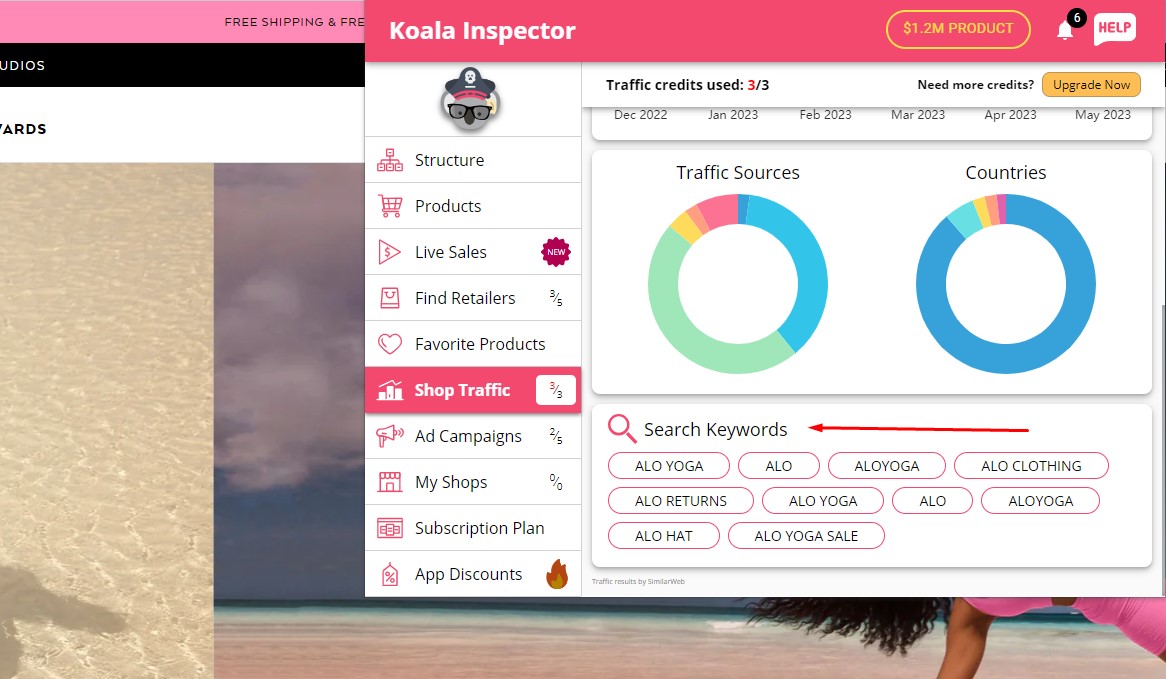
Task: Open the Products menu item
Action: tap(473, 206)
